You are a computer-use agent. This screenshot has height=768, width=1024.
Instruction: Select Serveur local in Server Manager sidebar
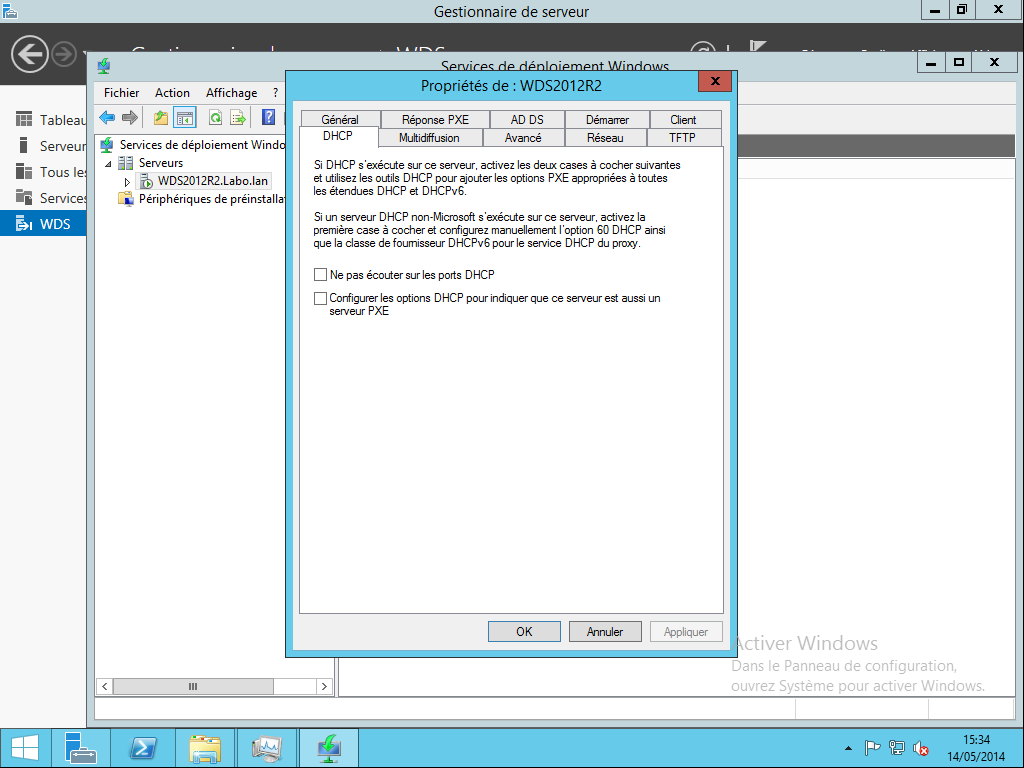tap(43, 146)
